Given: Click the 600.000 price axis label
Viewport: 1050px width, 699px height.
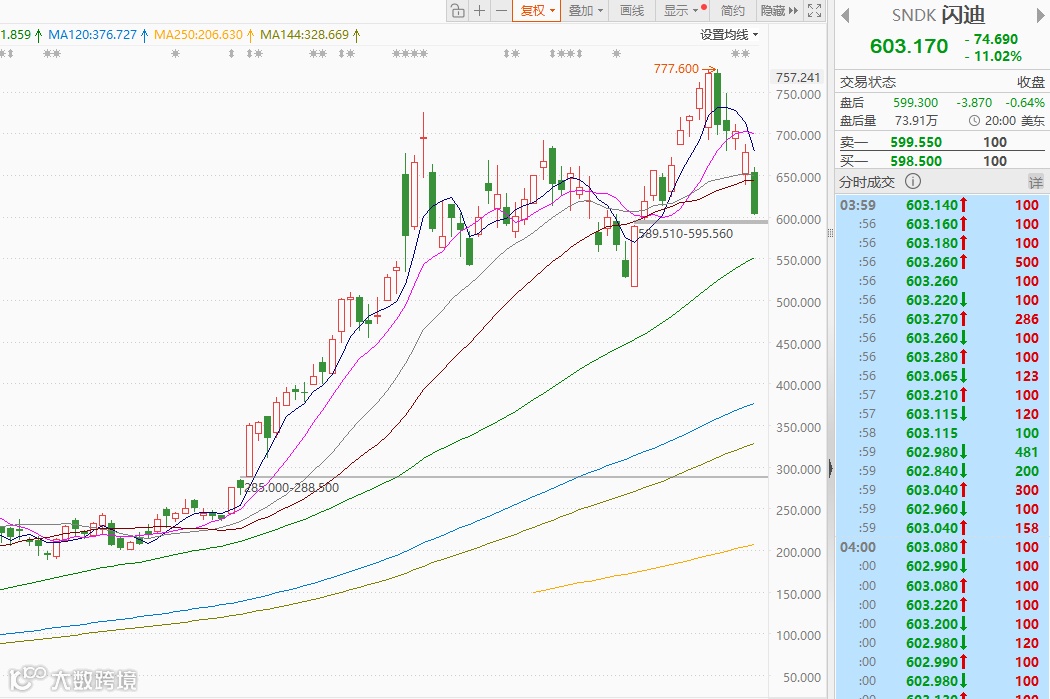Looking at the screenshot, I should tap(798, 219).
